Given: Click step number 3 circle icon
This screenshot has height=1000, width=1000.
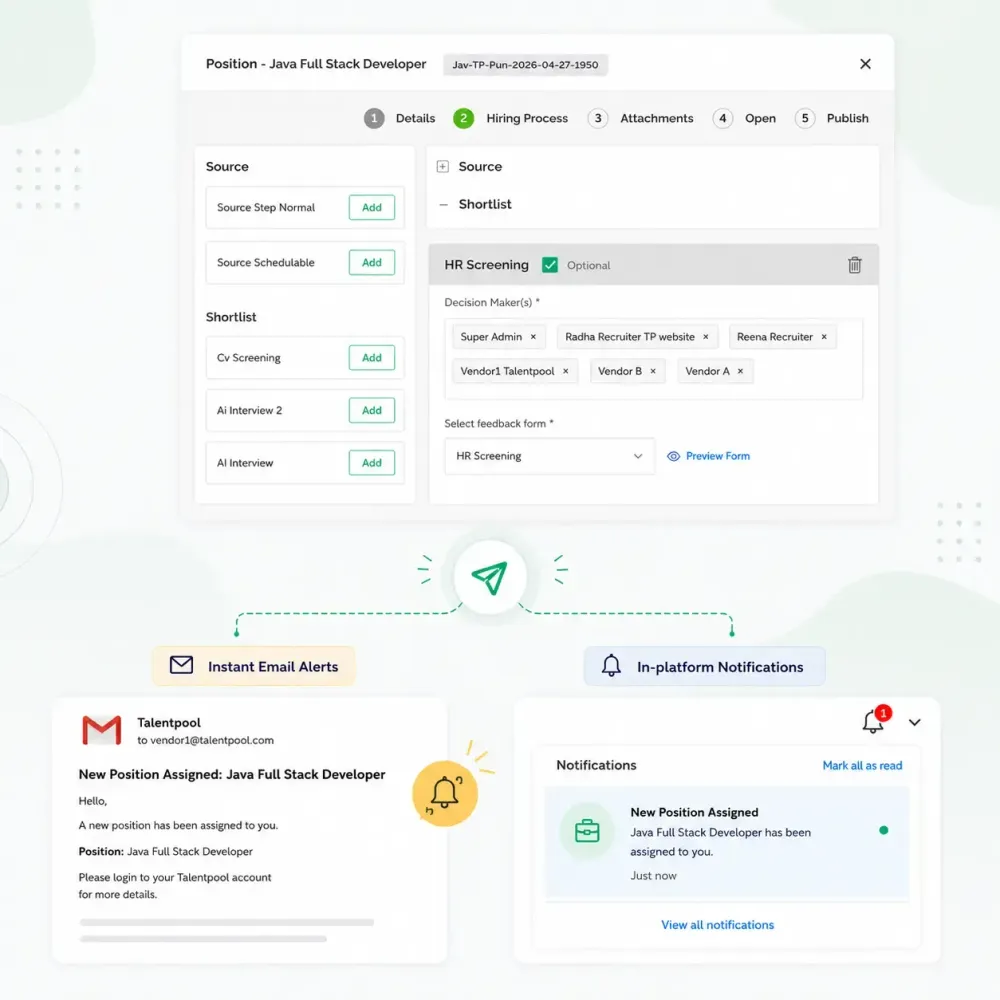Looking at the screenshot, I should pos(598,118).
